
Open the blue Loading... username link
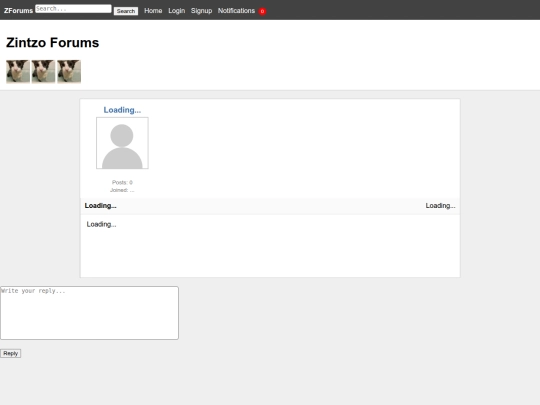[122, 110]
